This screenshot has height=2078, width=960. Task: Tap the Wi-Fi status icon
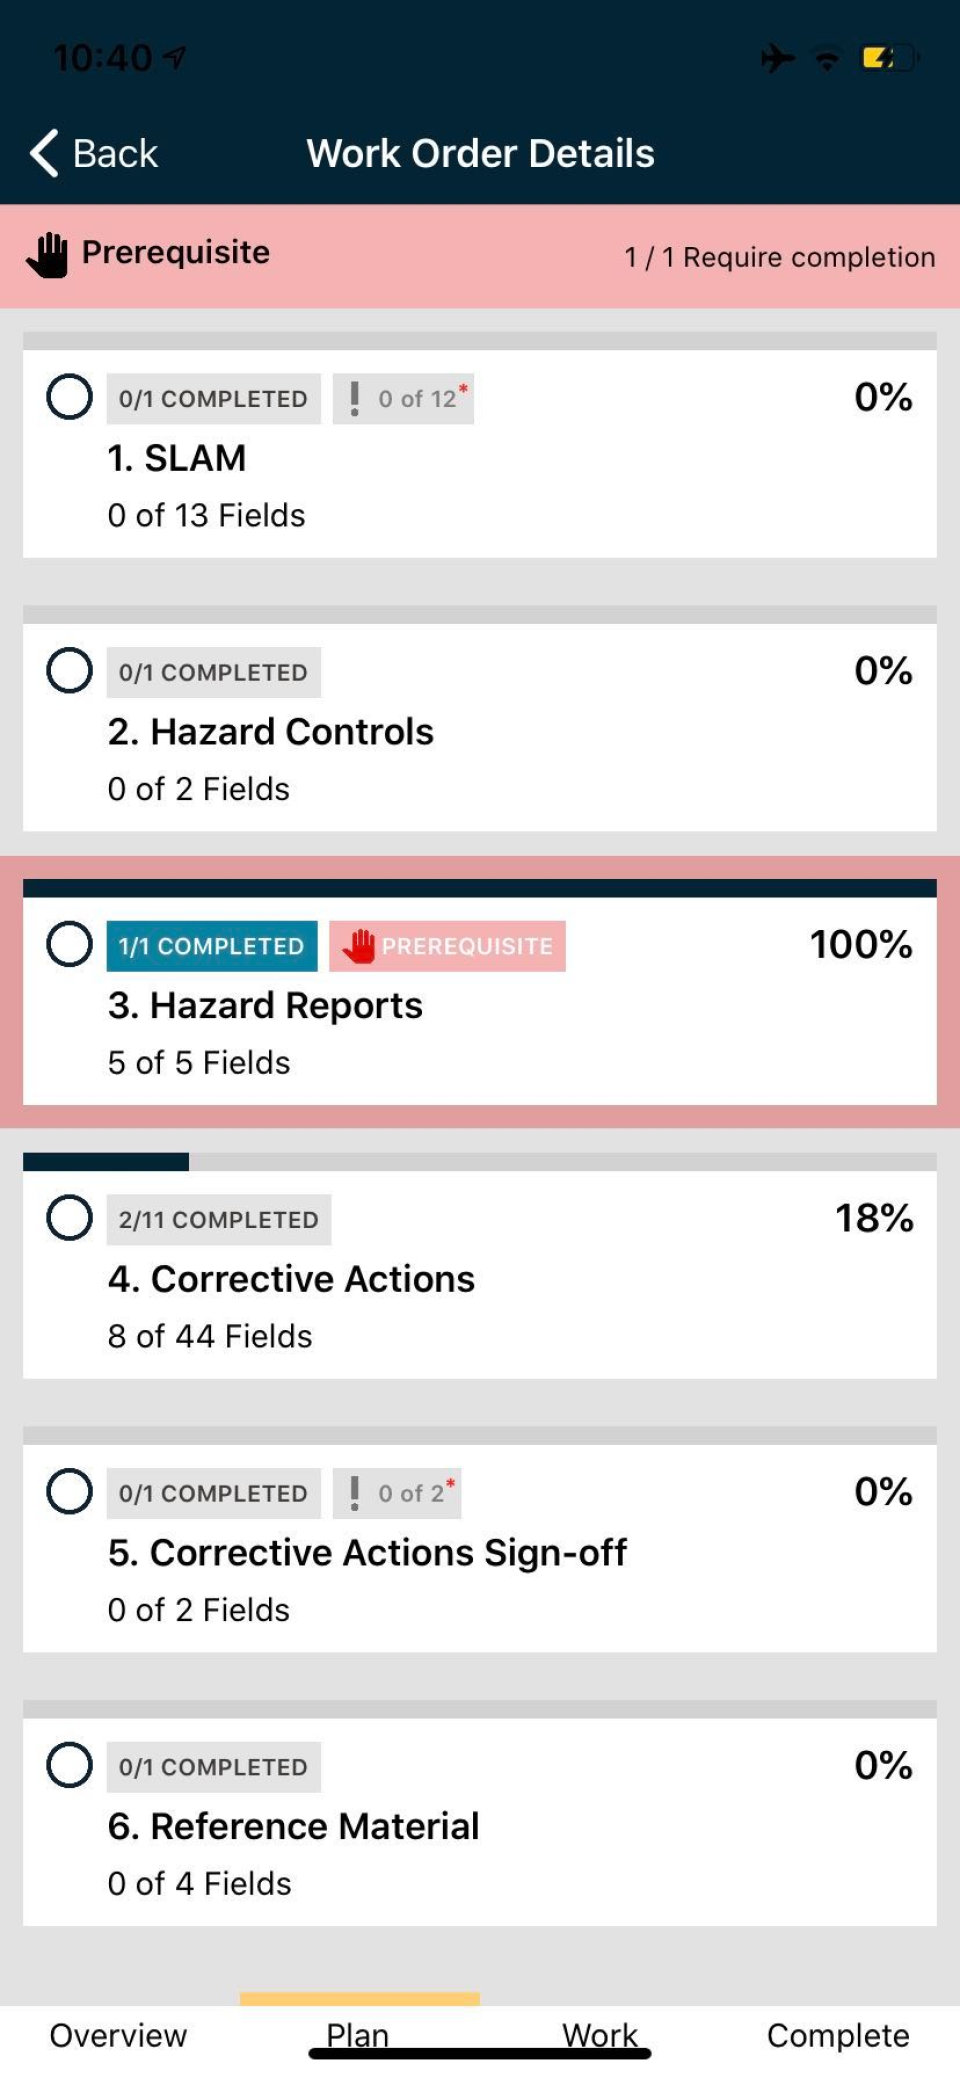tap(827, 60)
